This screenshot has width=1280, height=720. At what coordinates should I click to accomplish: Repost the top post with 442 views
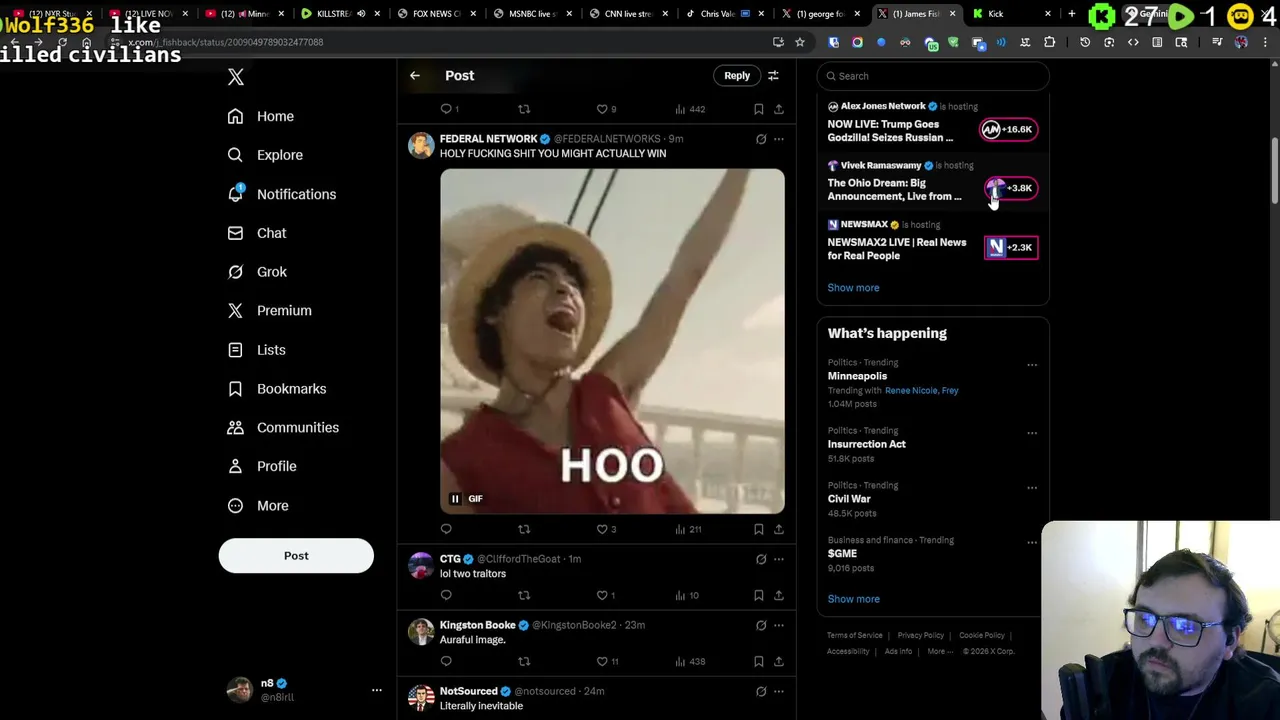[524, 109]
